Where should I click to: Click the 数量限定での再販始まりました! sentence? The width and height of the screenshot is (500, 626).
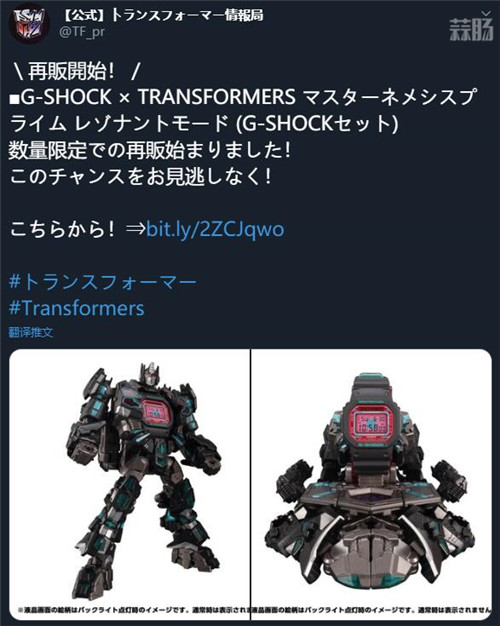(x=149, y=151)
